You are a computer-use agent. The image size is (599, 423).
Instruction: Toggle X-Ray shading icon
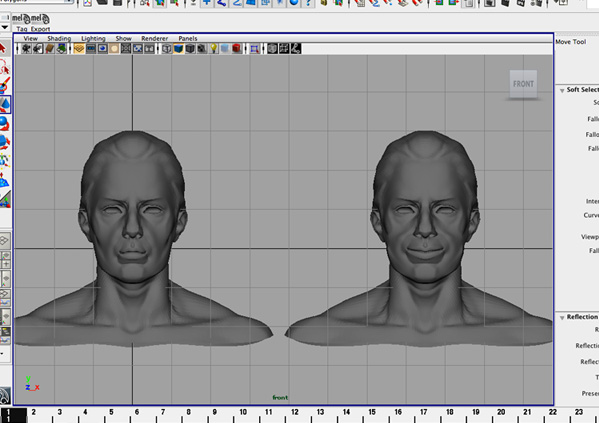272,49
